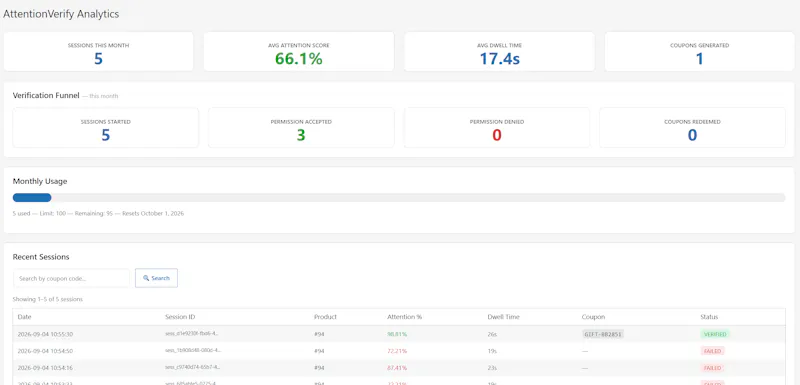This screenshot has height=385, width=800.
Task: Click product #94 in the 10:54:16 row
Action: point(319,368)
